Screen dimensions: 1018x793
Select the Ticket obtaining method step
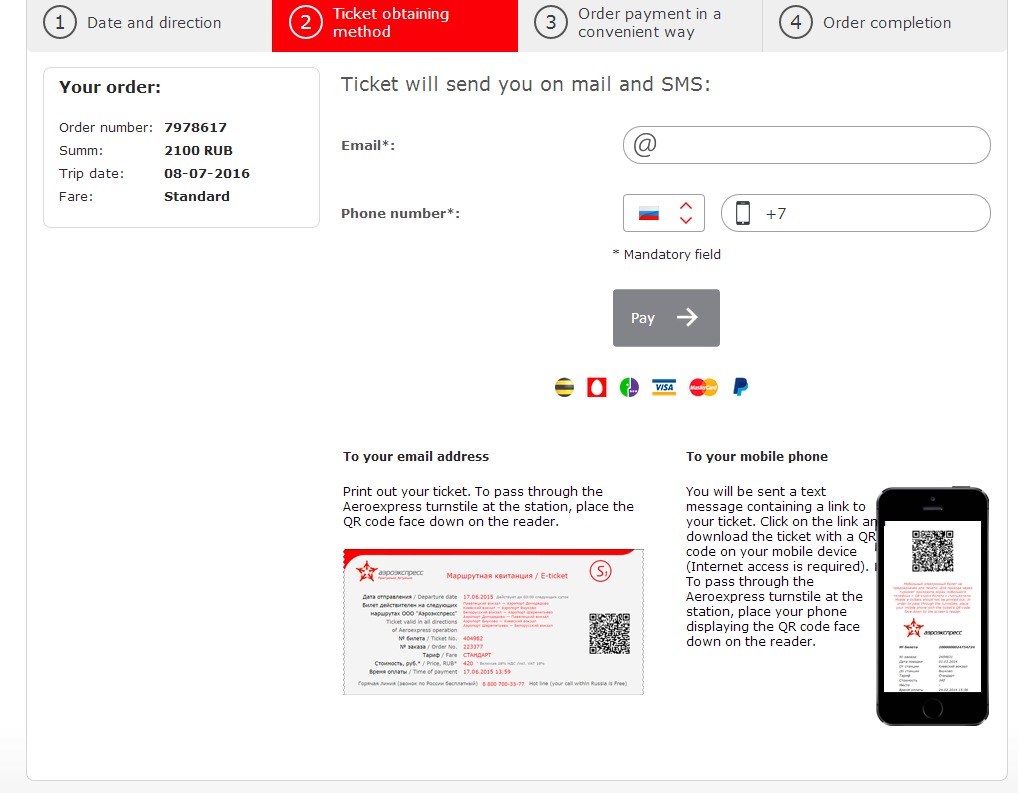[x=395, y=23]
